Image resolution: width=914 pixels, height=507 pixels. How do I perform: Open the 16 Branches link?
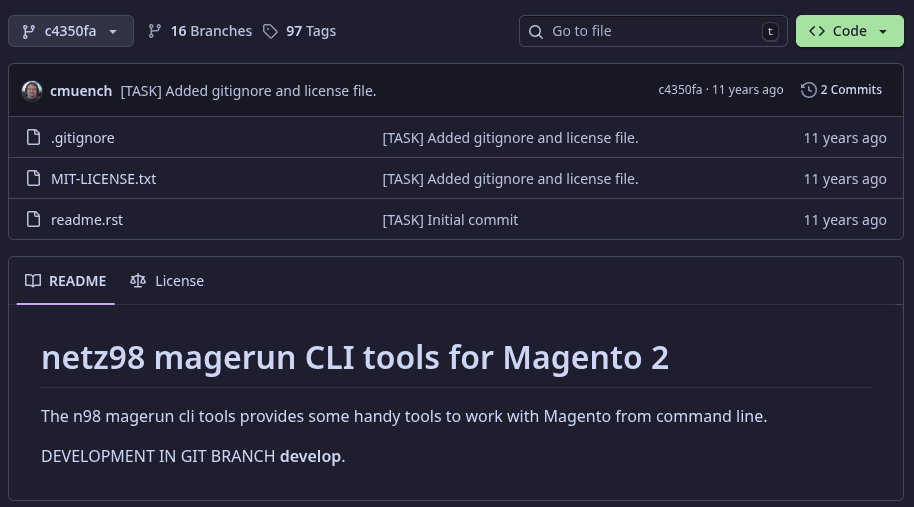click(x=200, y=31)
